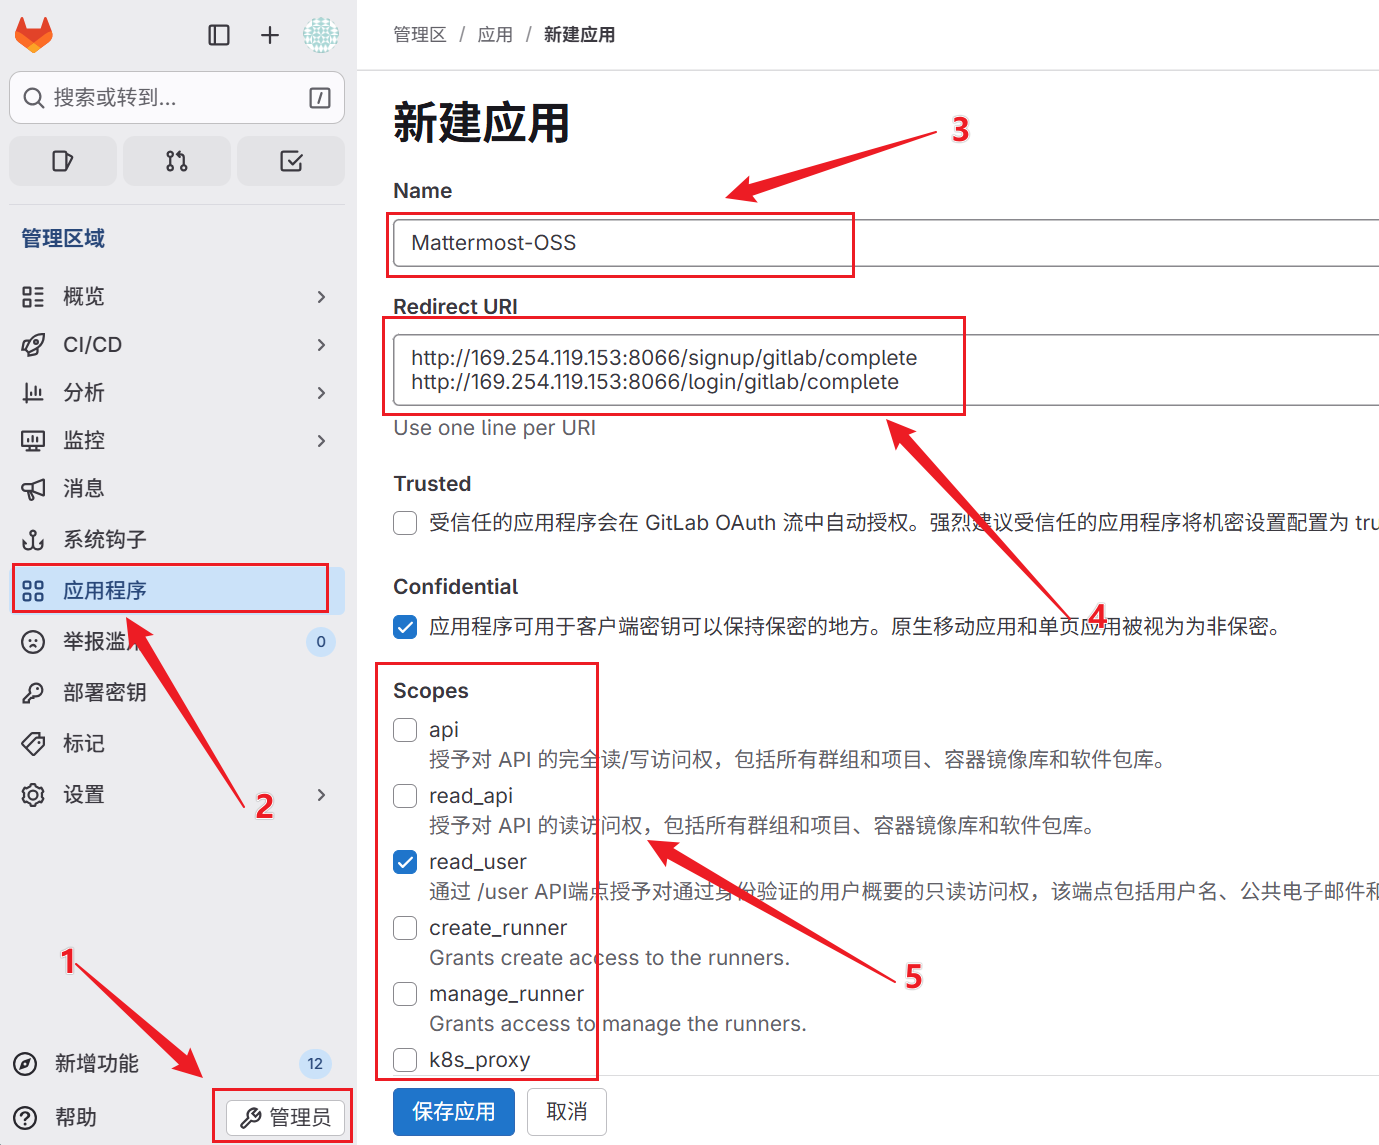Uncheck the read_user scope checkbox
This screenshot has width=1379, height=1145.
point(405,862)
